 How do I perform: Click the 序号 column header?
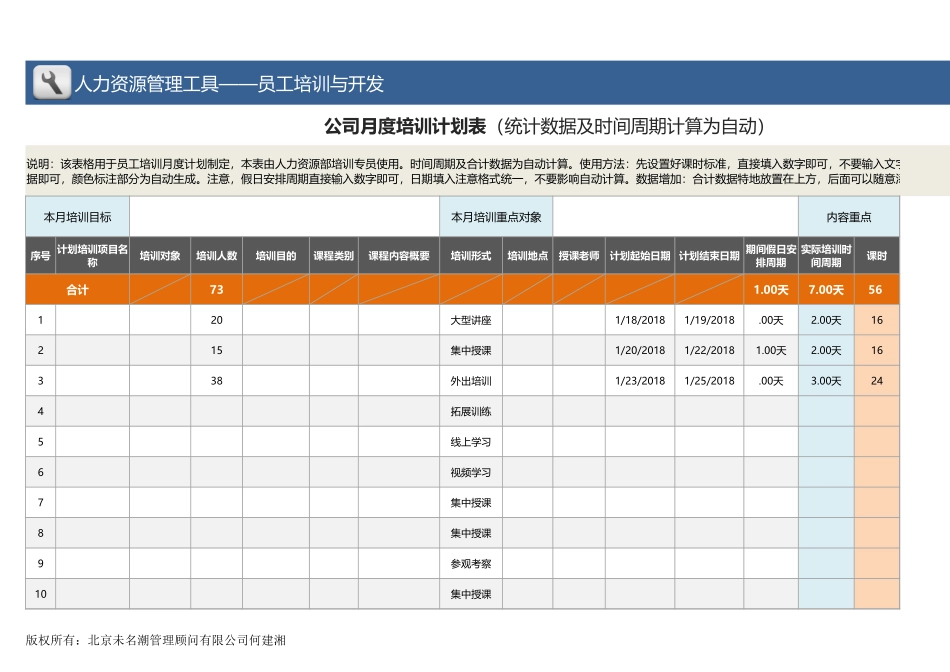41,256
